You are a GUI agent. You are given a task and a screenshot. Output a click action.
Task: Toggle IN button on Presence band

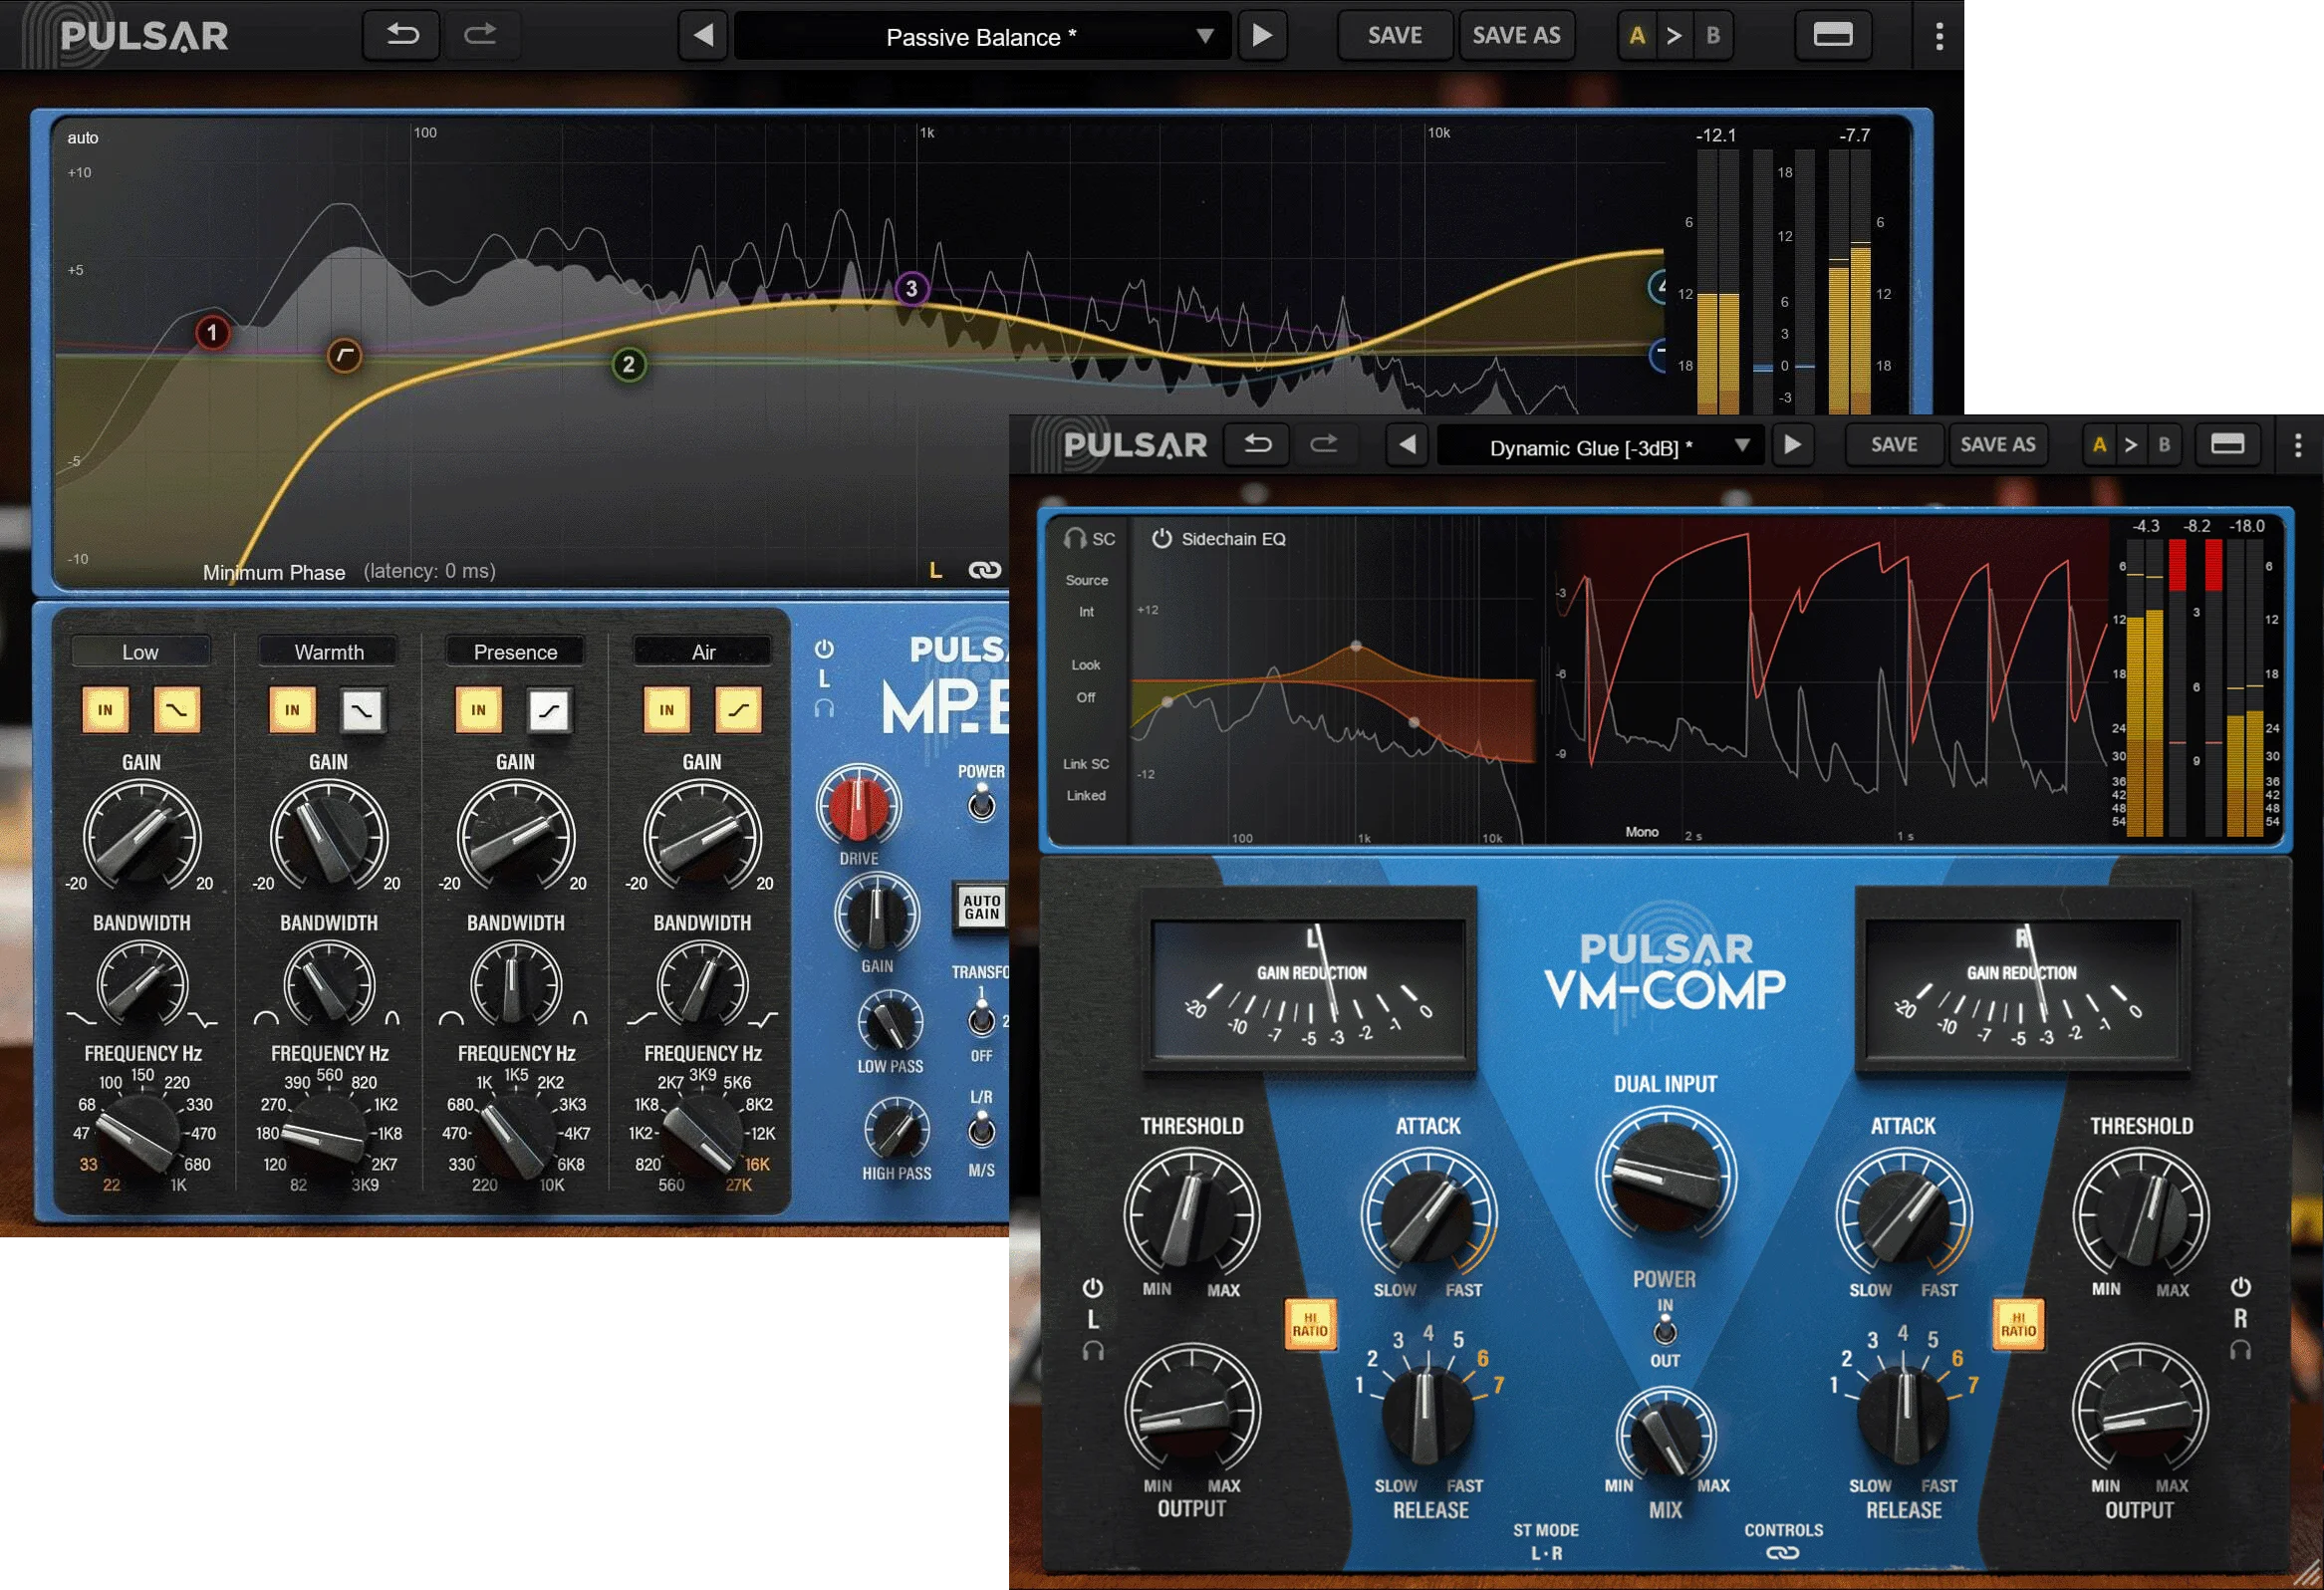[478, 710]
